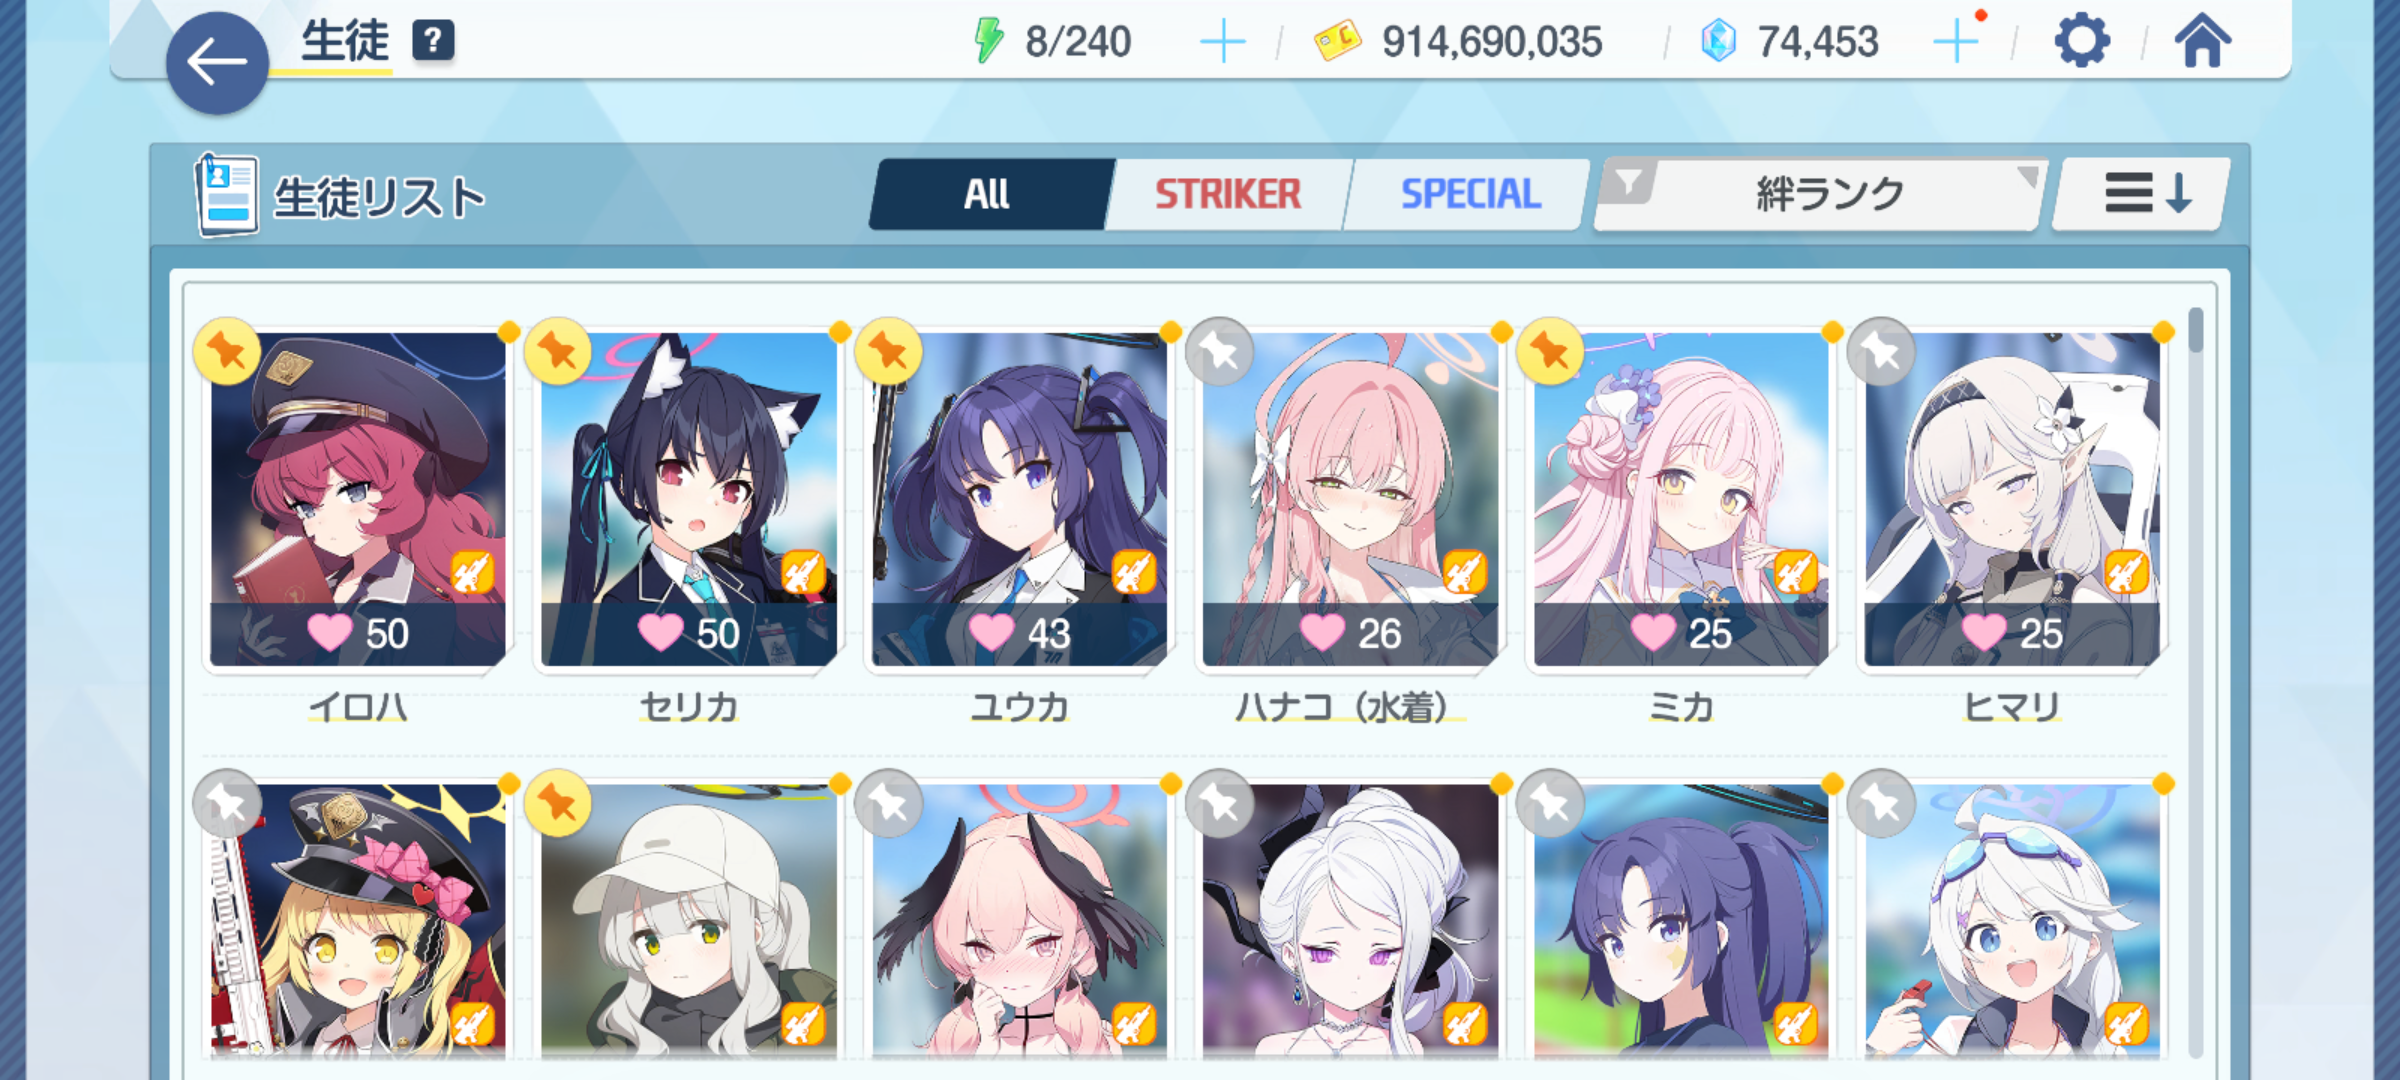Toggle the pin on ヒマリ card
Viewport: 2400px width, 1080px height.
coord(1881,351)
